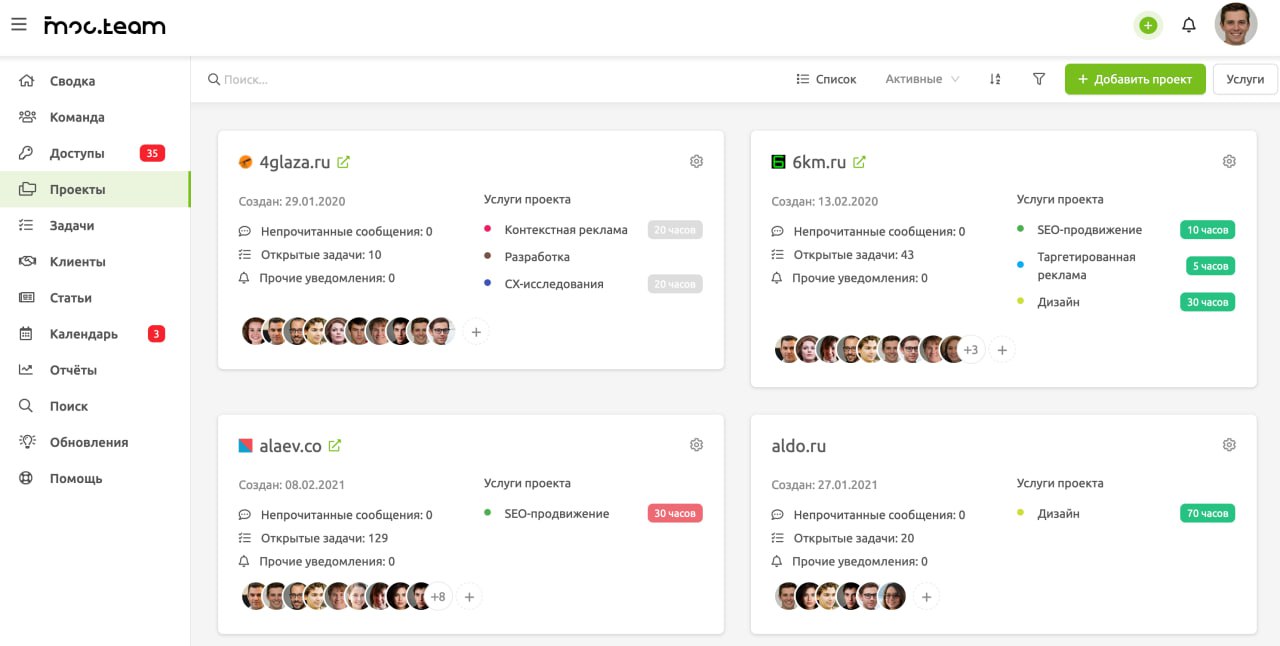Open external link icon next to 6km.ru

(859, 162)
